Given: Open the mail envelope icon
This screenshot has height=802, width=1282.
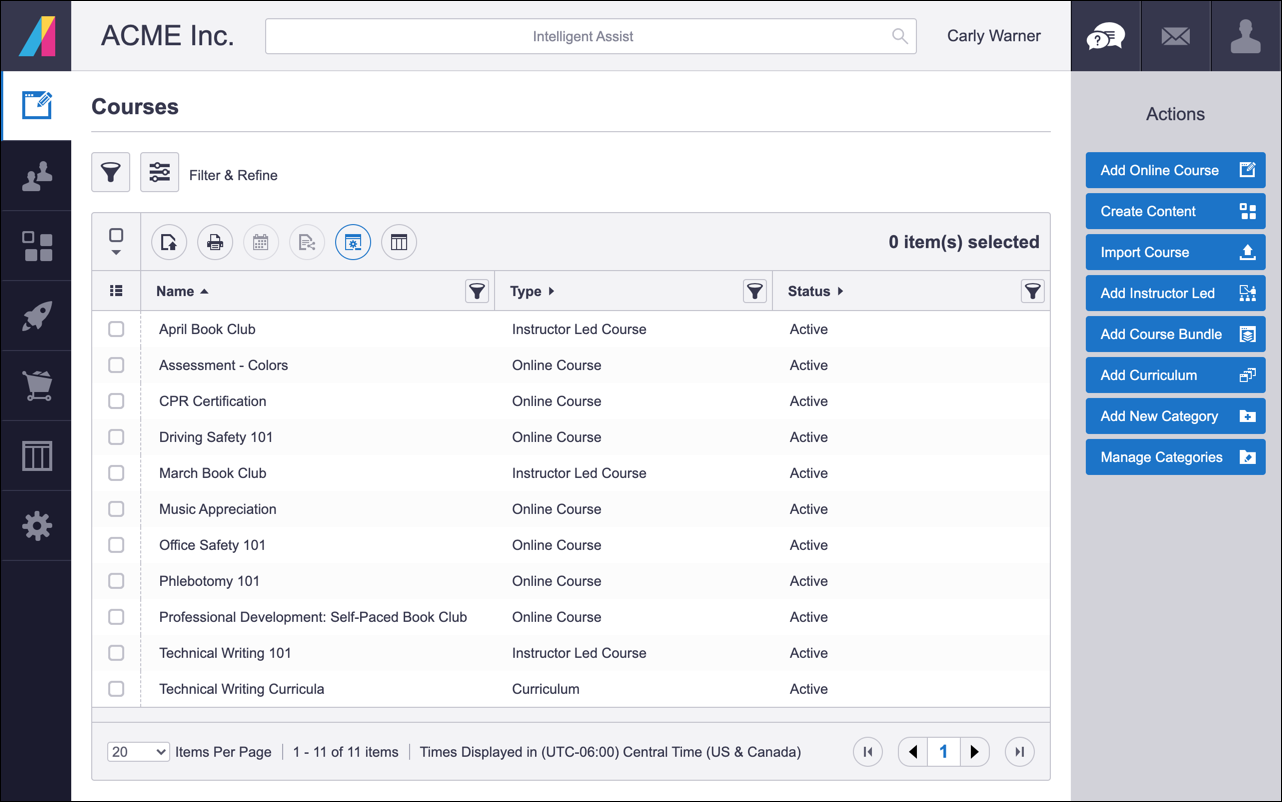Looking at the screenshot, I should point(1176,37).
